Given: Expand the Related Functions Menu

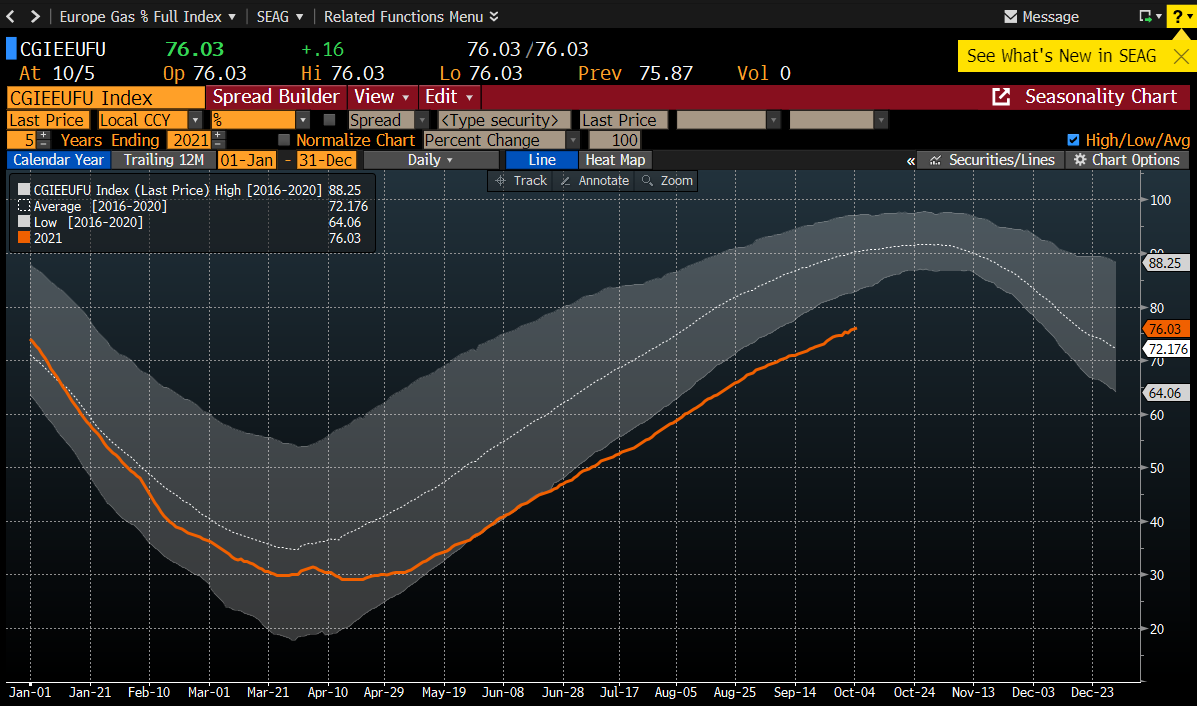Looking at the screenshot, I should (x=410, y=17).
